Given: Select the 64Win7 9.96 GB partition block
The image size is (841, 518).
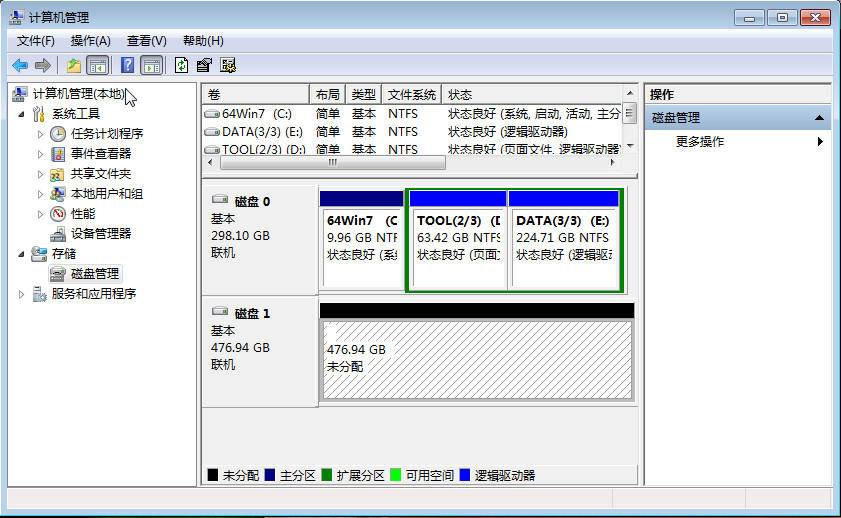Looking at the screenshot, I should [x=362, y=240].
